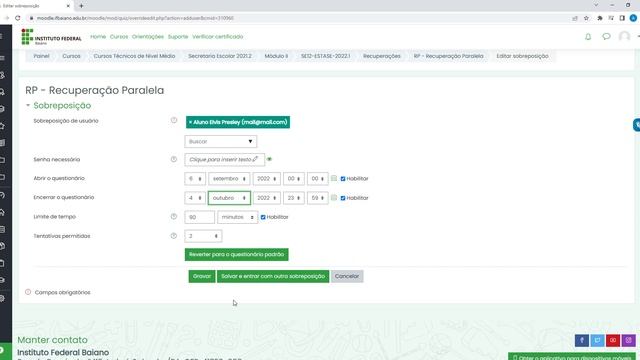Toggle Habilitar for Encerrar o questionário
The width and height of the screenshot is (640, 360).
pos(343,198)
